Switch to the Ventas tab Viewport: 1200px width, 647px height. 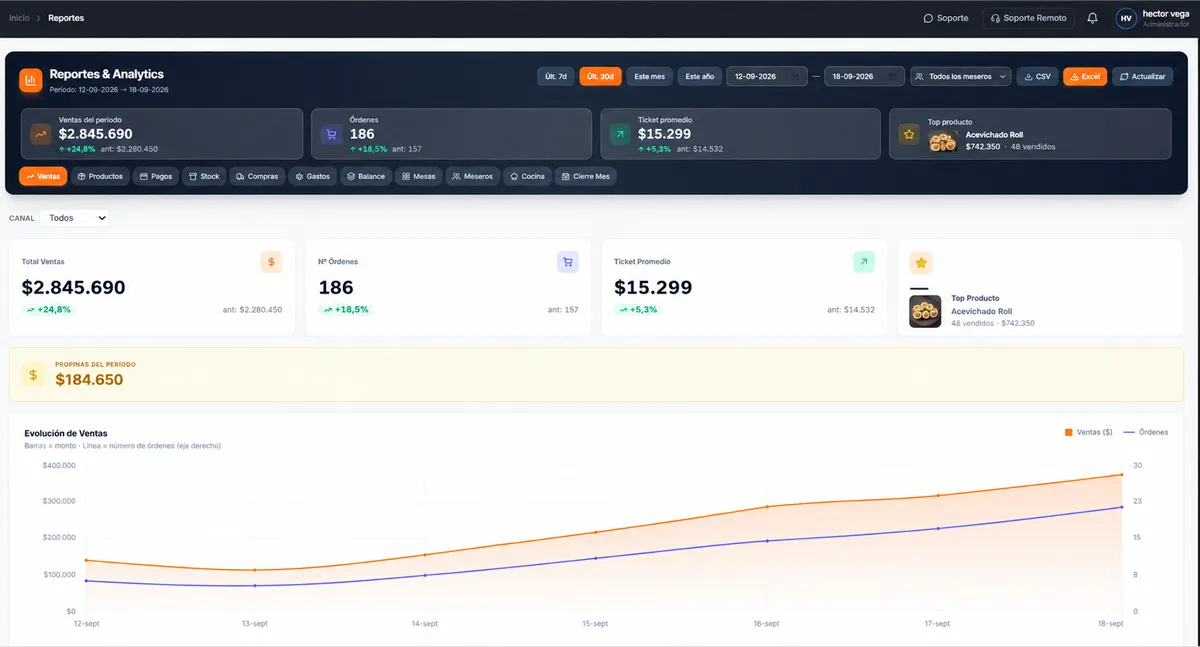[43, 176]
